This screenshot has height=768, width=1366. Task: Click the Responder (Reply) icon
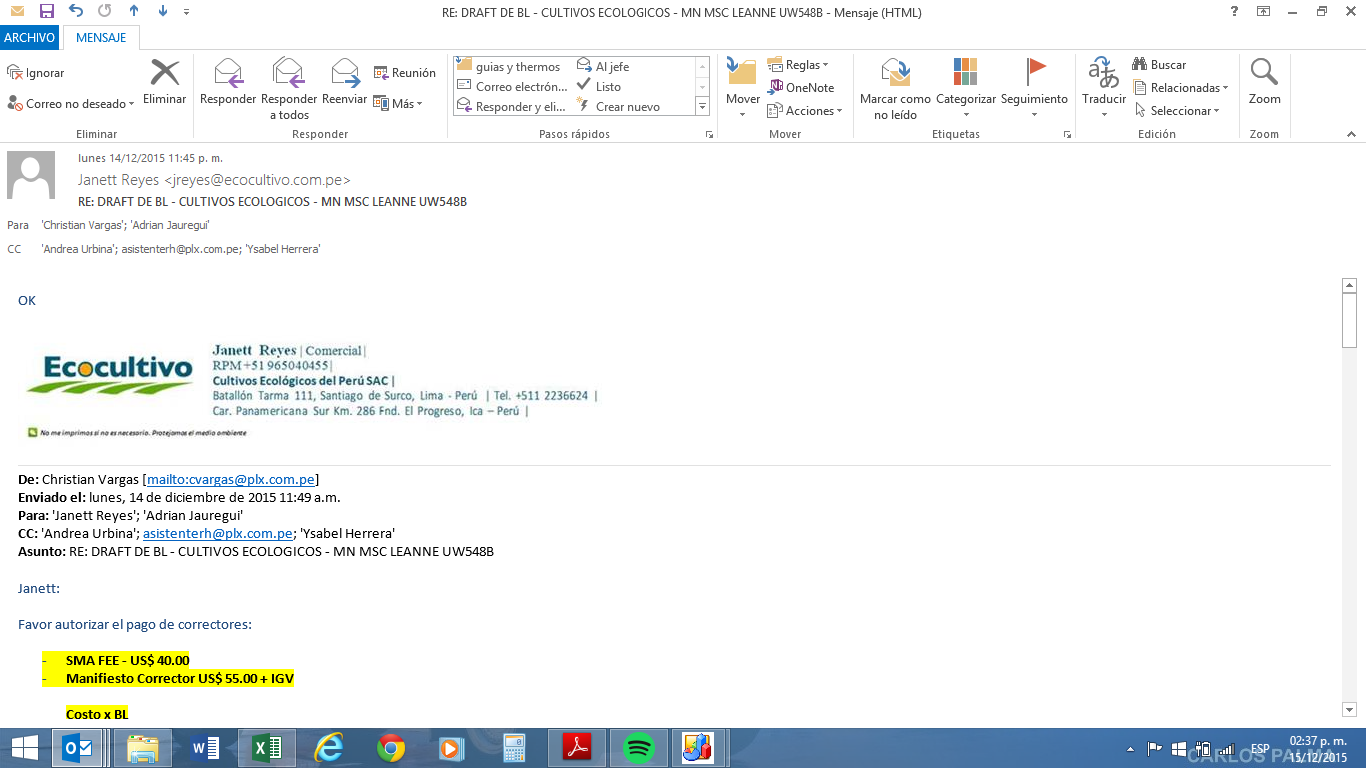coord(228,74)
